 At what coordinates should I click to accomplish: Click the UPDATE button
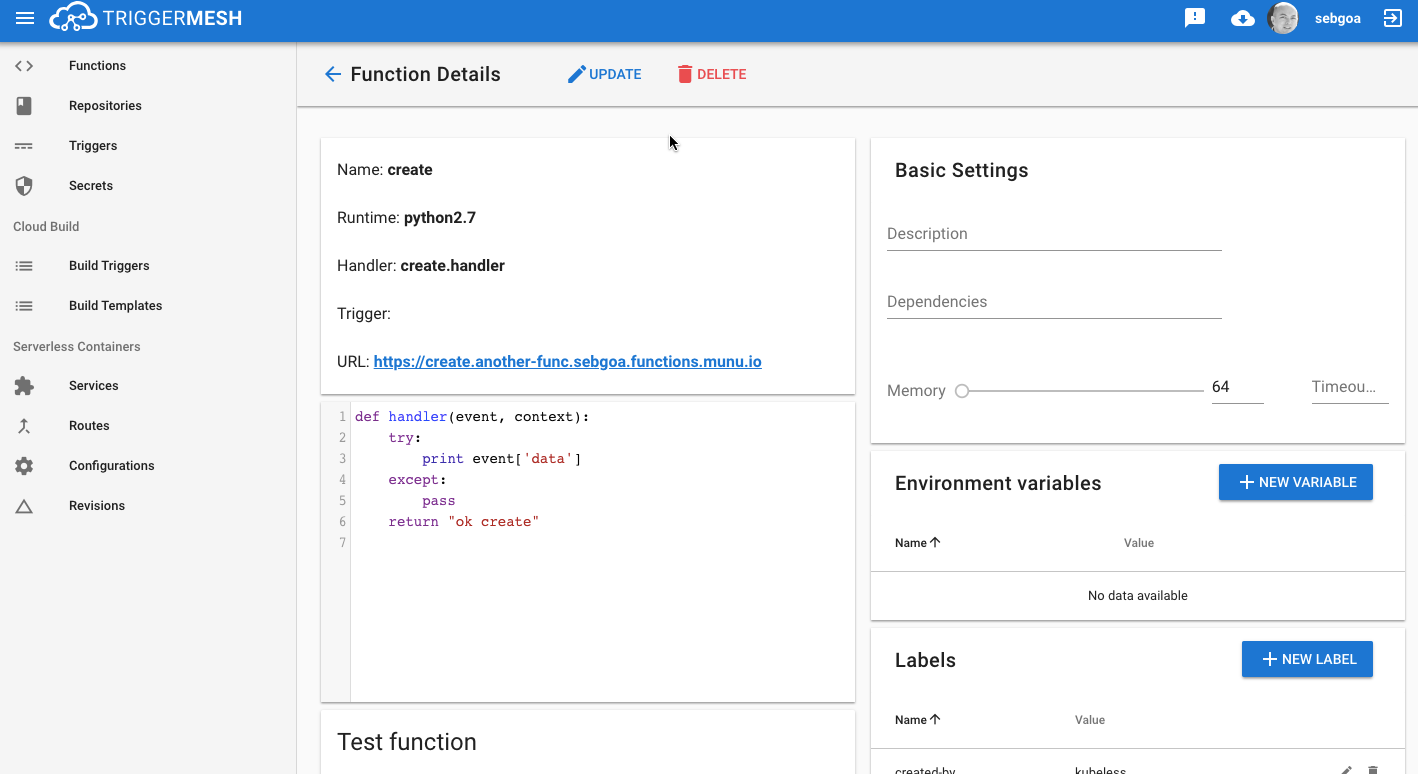click(604, 74)
